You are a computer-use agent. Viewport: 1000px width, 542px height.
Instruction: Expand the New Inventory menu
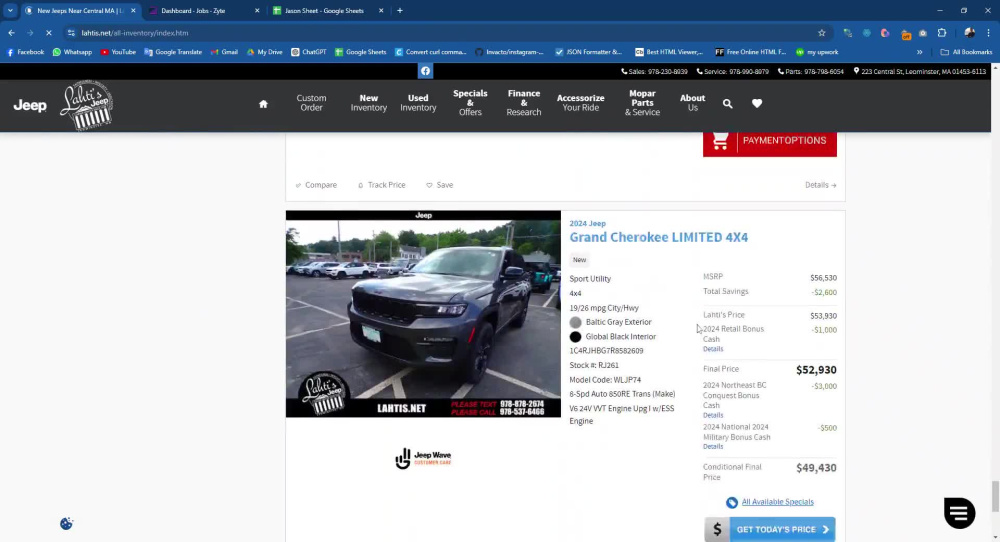coord(369,103)
